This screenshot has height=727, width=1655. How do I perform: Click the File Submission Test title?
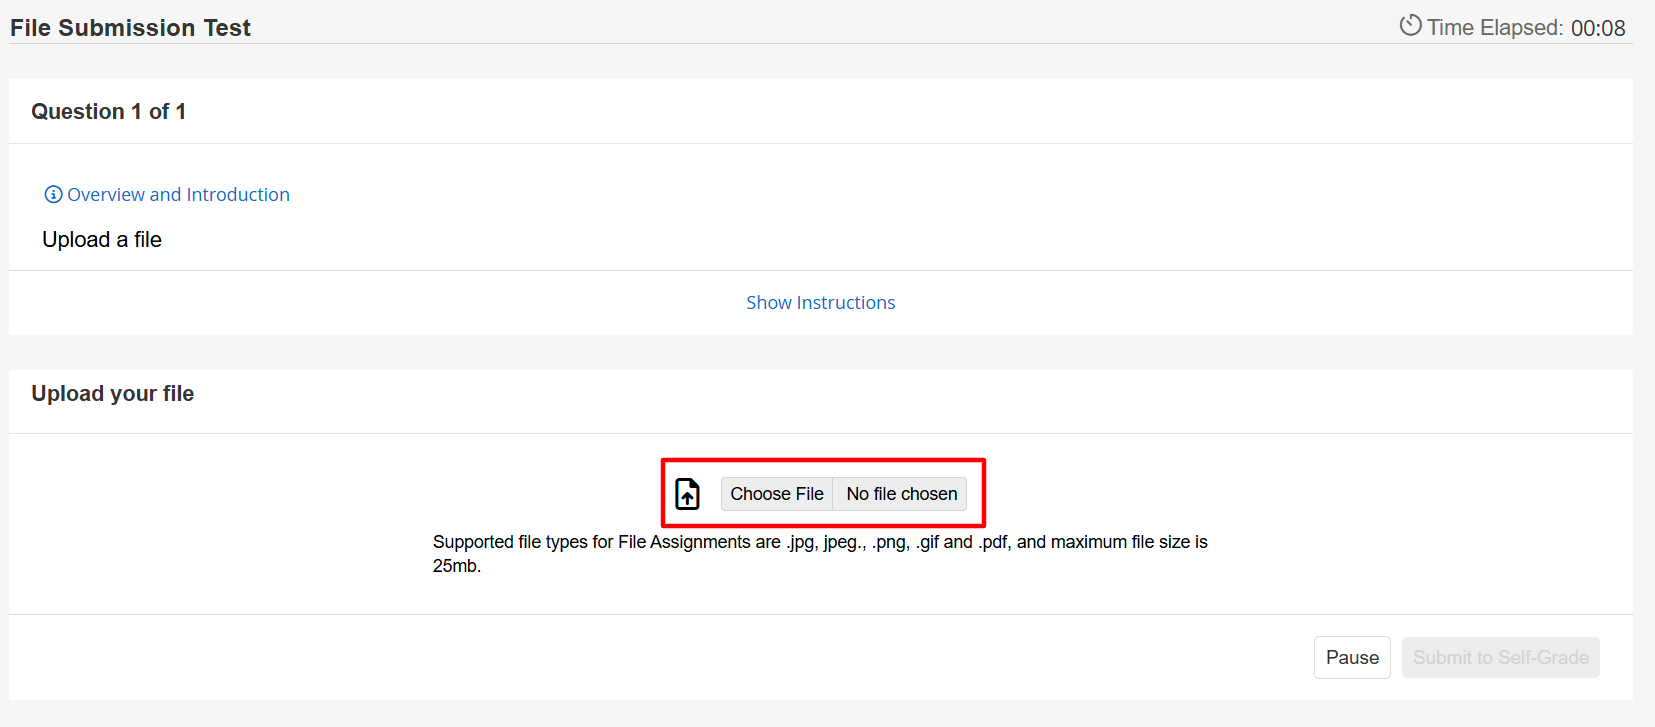point(130,28)
